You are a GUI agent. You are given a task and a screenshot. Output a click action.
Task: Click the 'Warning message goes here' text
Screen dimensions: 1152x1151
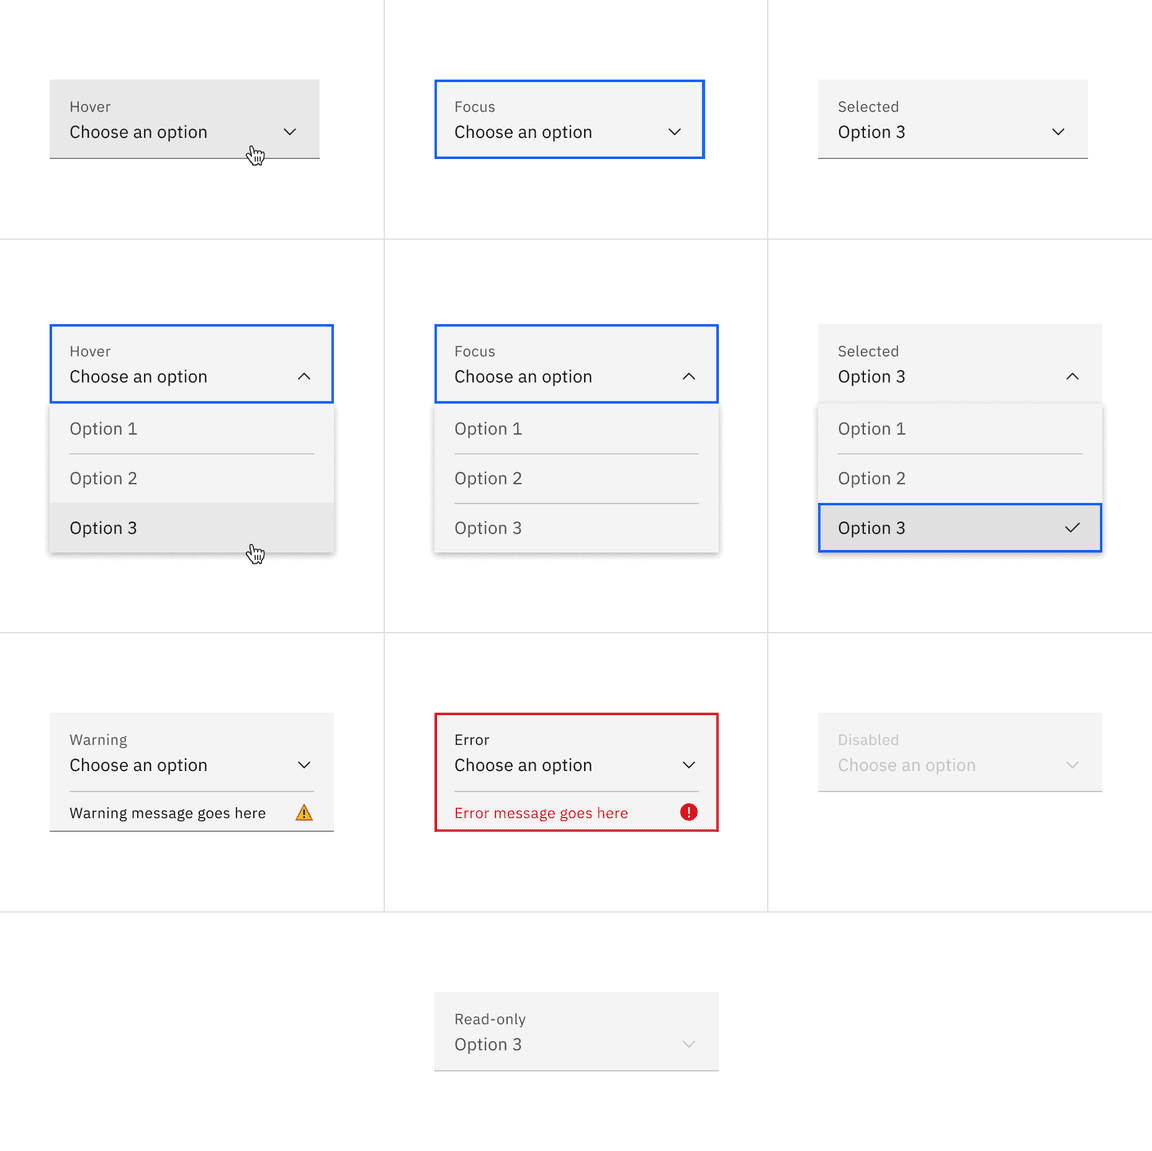167,812
